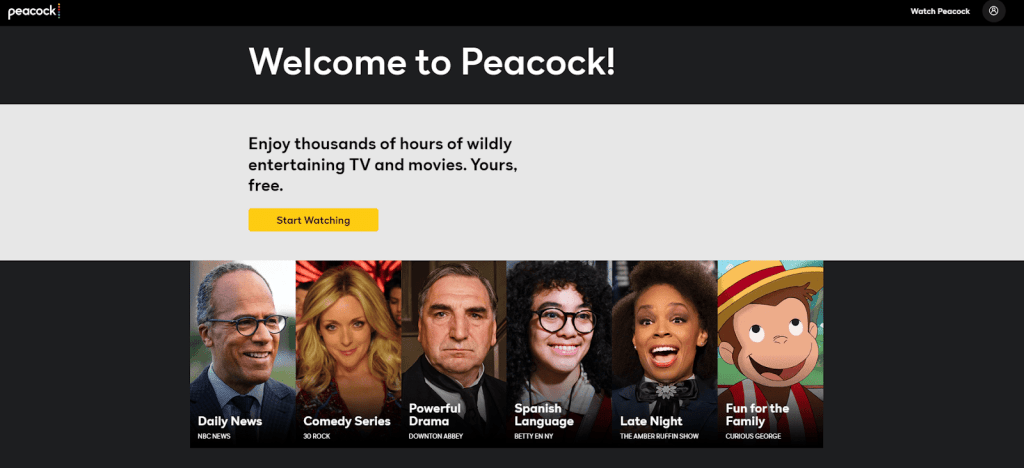Click the yellow Start Watching button
The height and width of the screenshot is (468, 1024).
tap(313, 220)
